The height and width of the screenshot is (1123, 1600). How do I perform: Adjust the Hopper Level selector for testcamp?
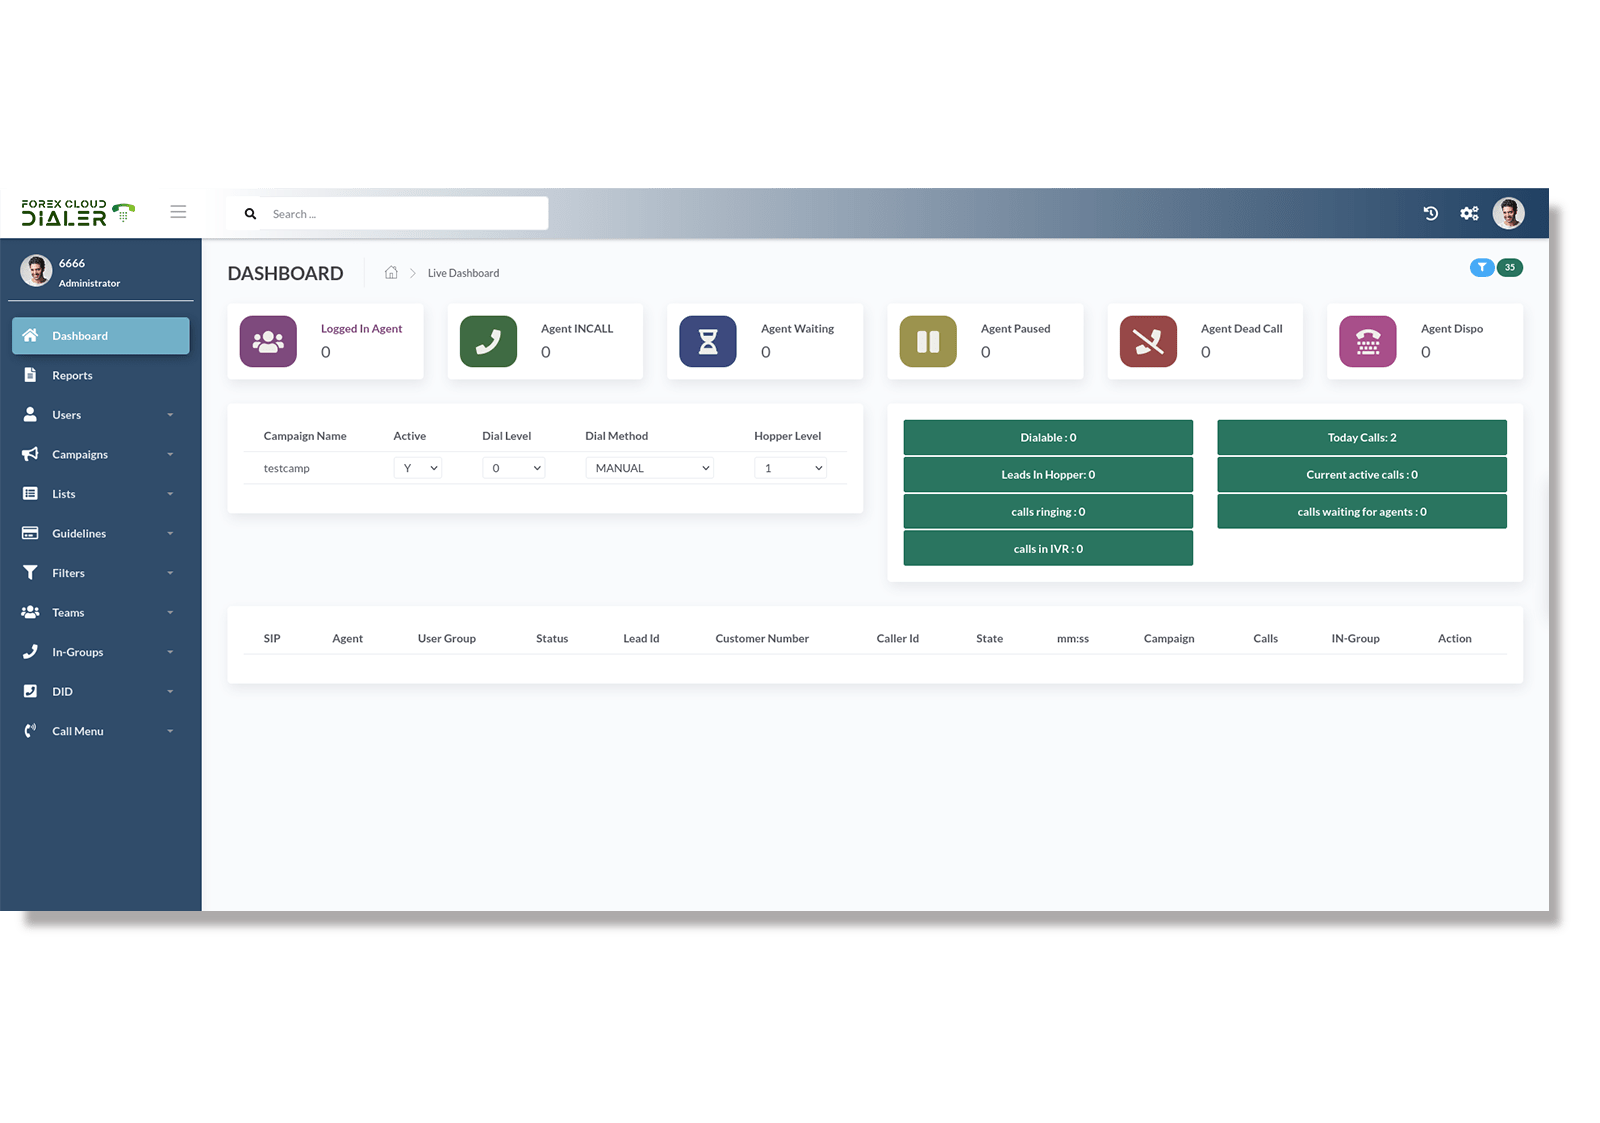[x=790, y=467]
